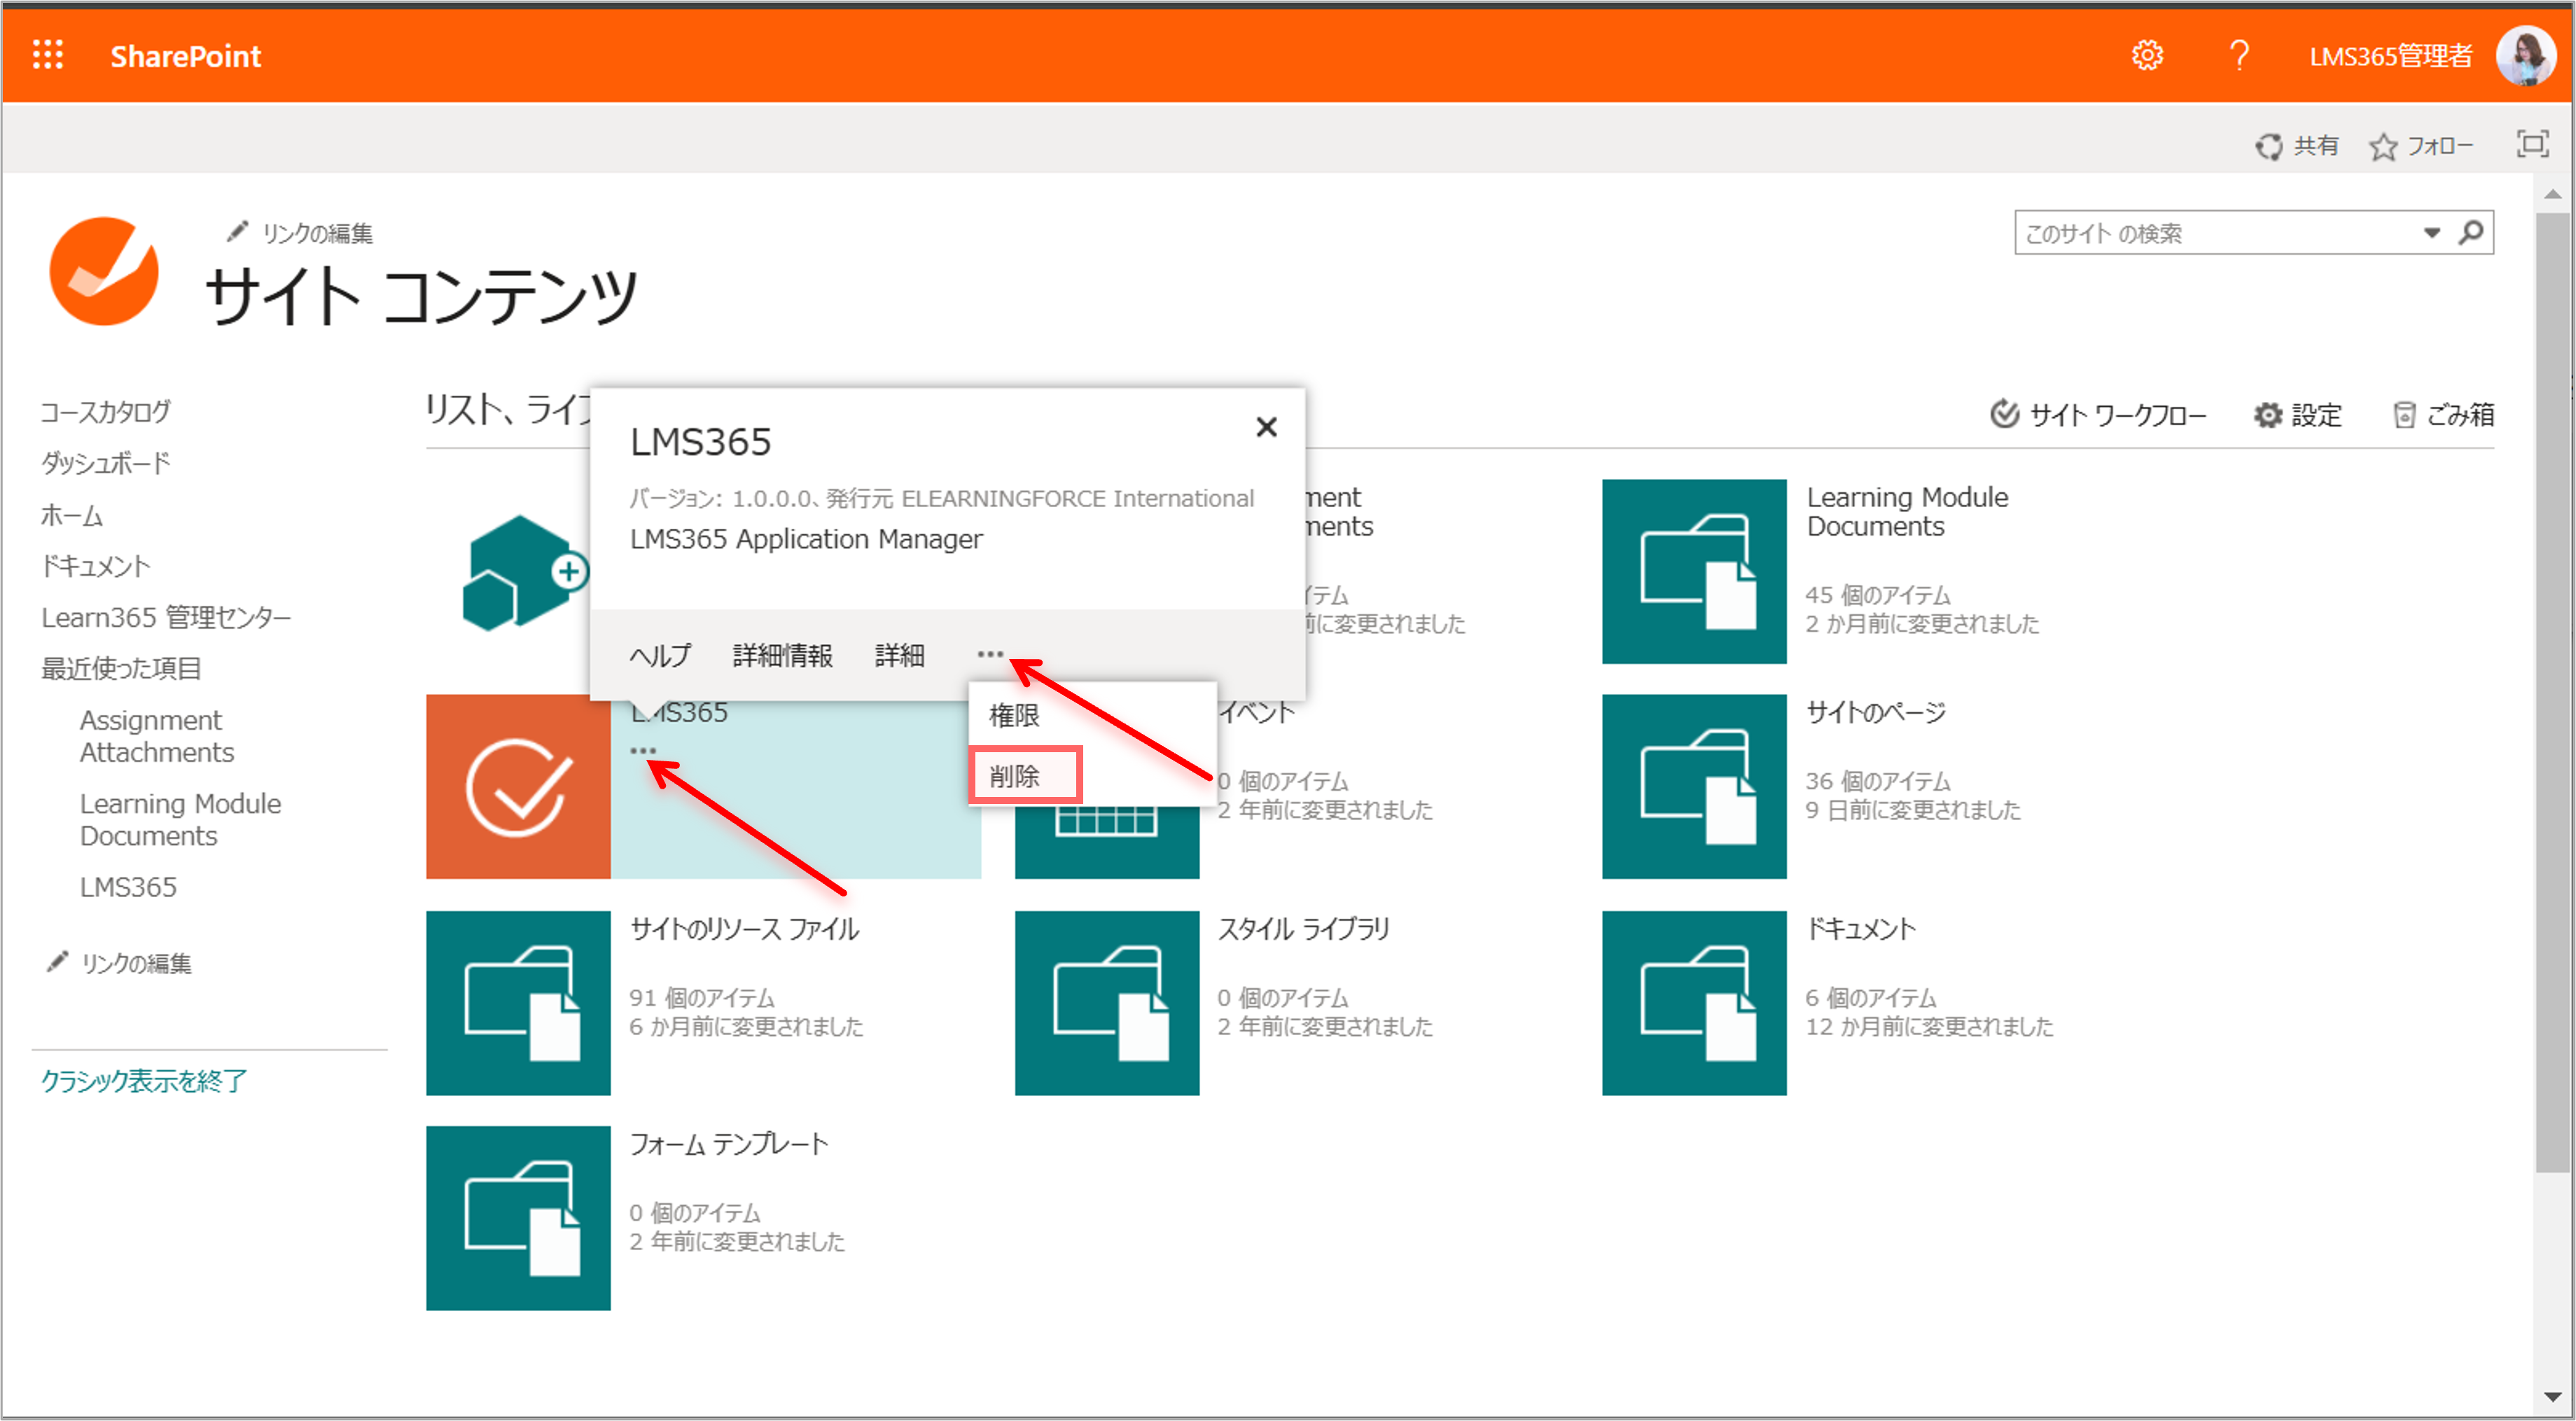Click the add-an-app hexagon icon
This screenshot has height=1421, width=2576.
tap(524, 572)
